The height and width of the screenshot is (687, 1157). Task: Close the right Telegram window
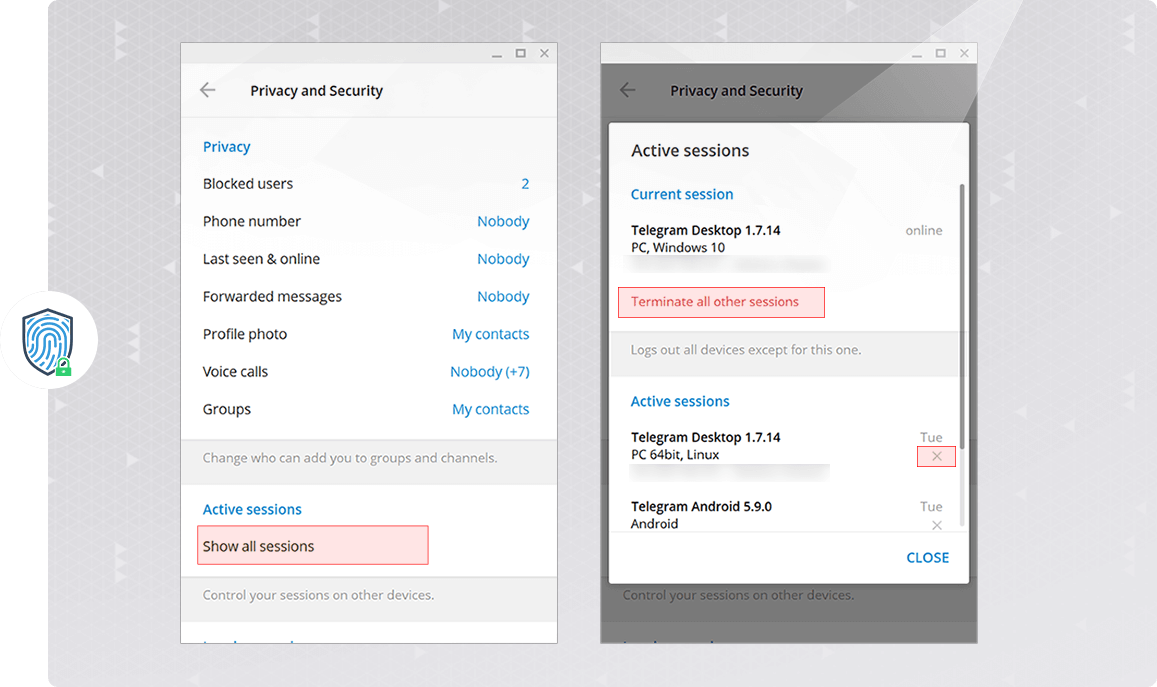pyautogui.click(x=964, y=53)
